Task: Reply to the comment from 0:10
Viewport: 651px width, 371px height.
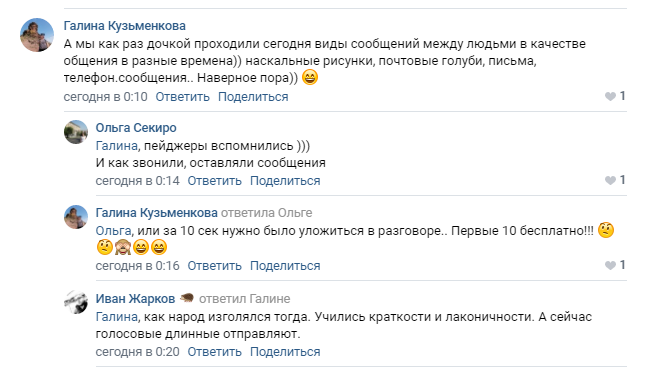Action: [182, 97]
